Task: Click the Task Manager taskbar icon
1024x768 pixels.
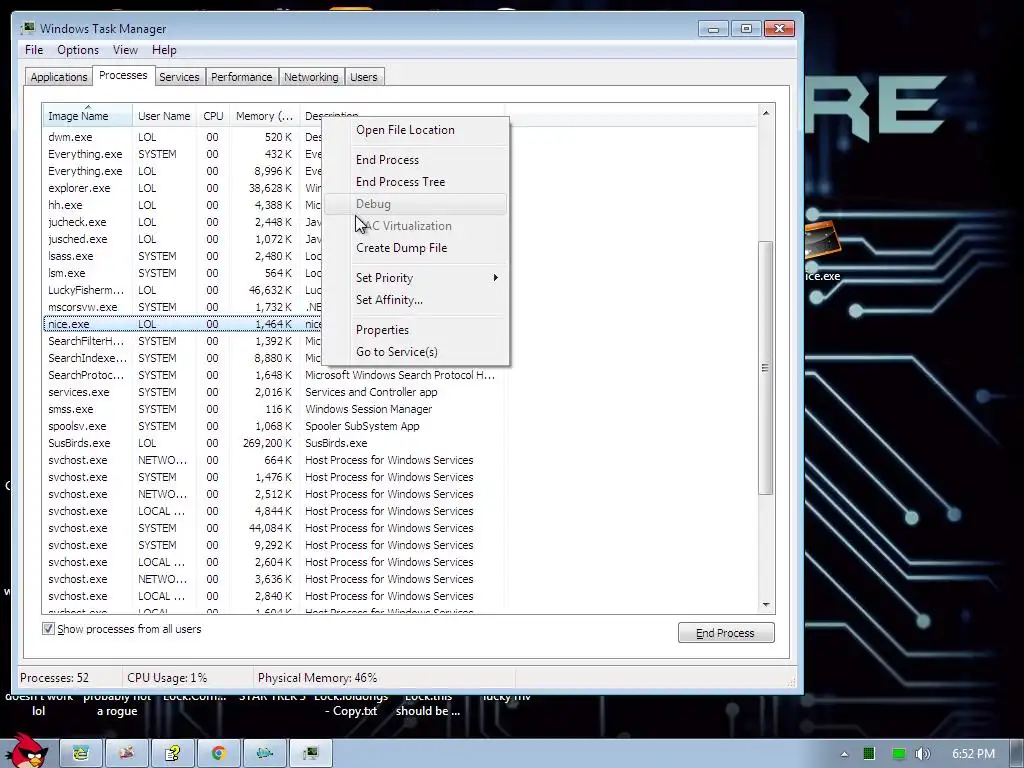Action: click(310, 753)
